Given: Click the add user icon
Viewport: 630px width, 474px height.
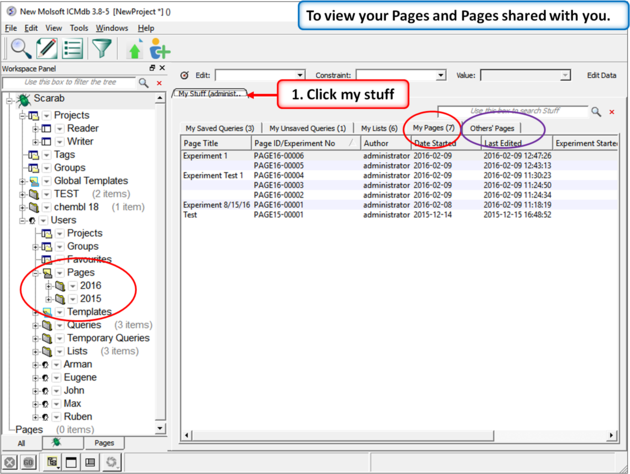Looking at the screenshot, I should 159,50.
